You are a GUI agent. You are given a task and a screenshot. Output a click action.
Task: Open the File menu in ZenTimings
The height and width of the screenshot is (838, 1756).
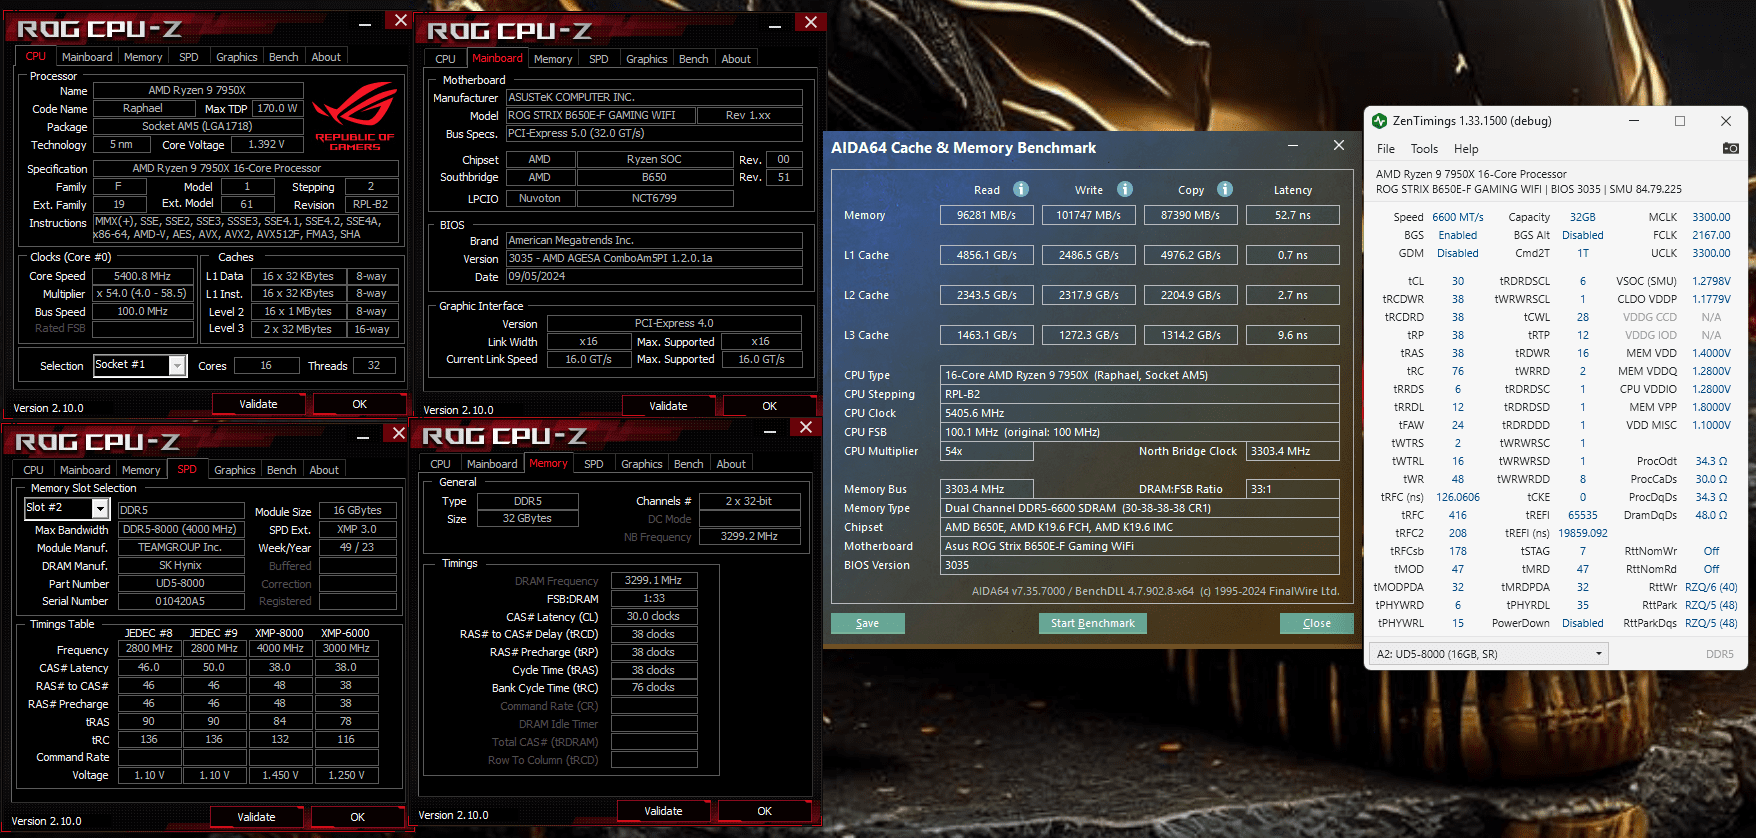(x=1386, y=149)
